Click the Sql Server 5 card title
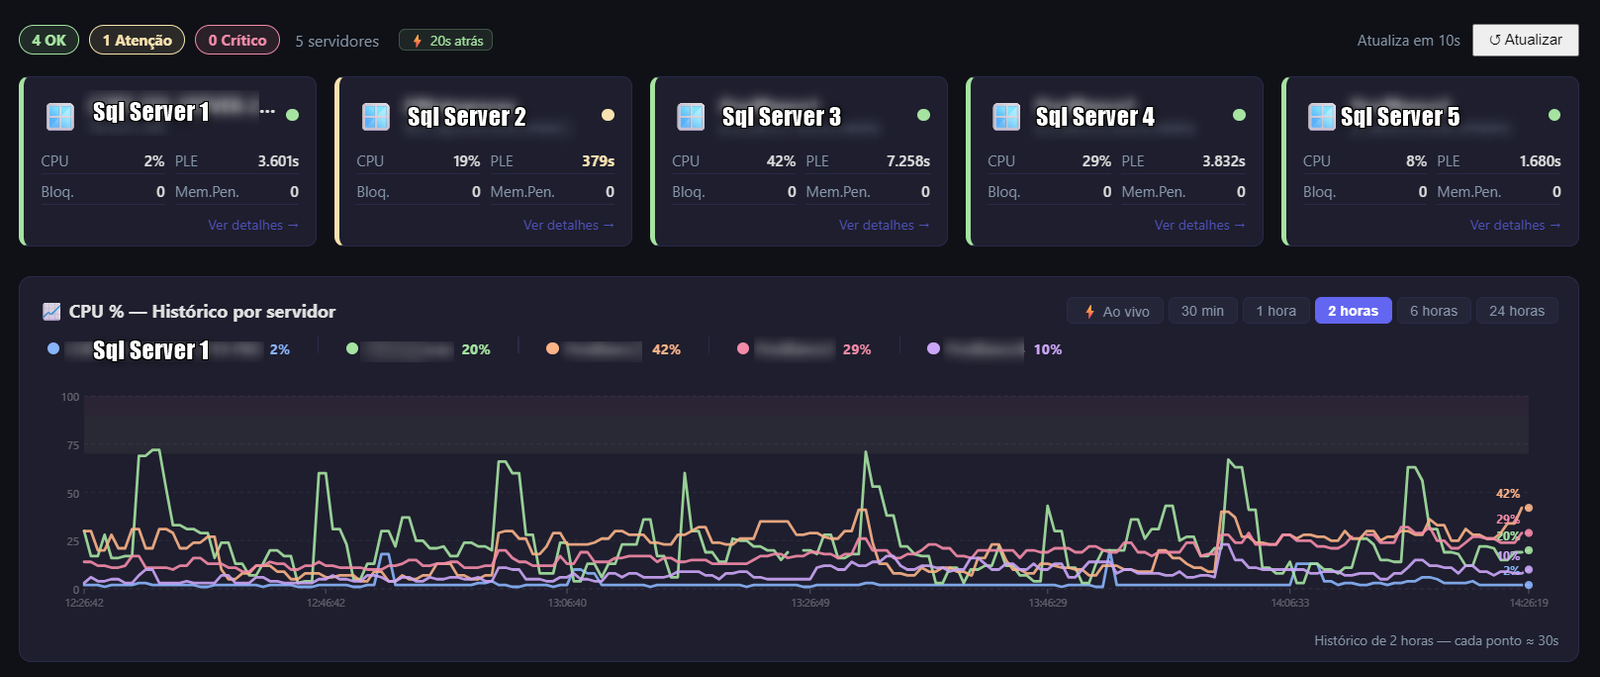This screenshot has height=677, width=1600. tap(1400, 117)
